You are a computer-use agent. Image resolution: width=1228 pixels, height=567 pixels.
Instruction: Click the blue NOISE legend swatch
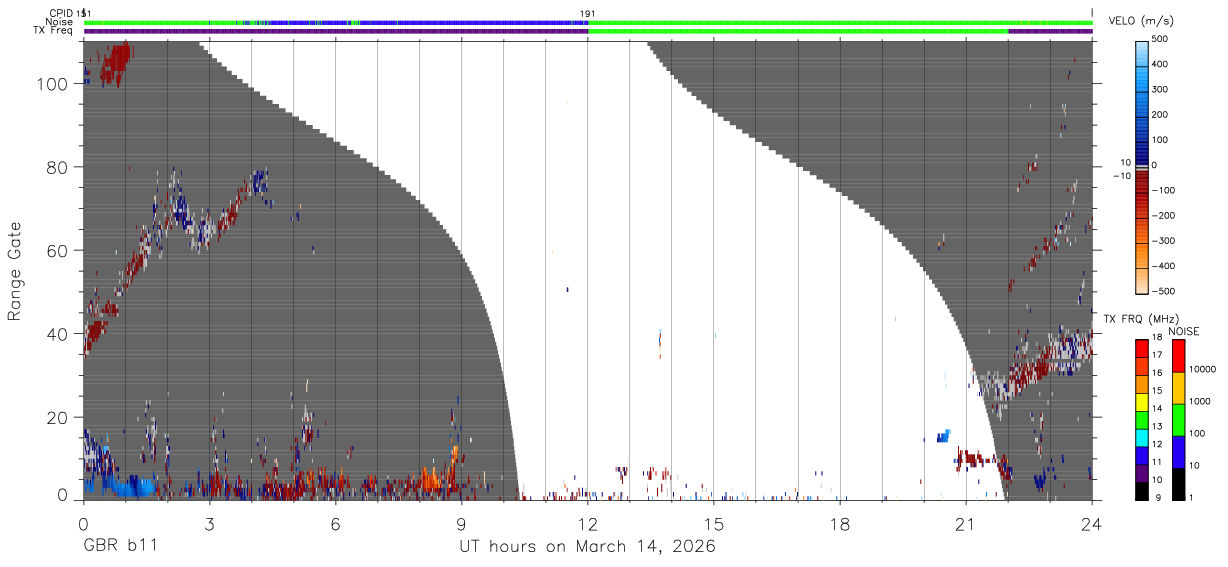click(1179, 451)
